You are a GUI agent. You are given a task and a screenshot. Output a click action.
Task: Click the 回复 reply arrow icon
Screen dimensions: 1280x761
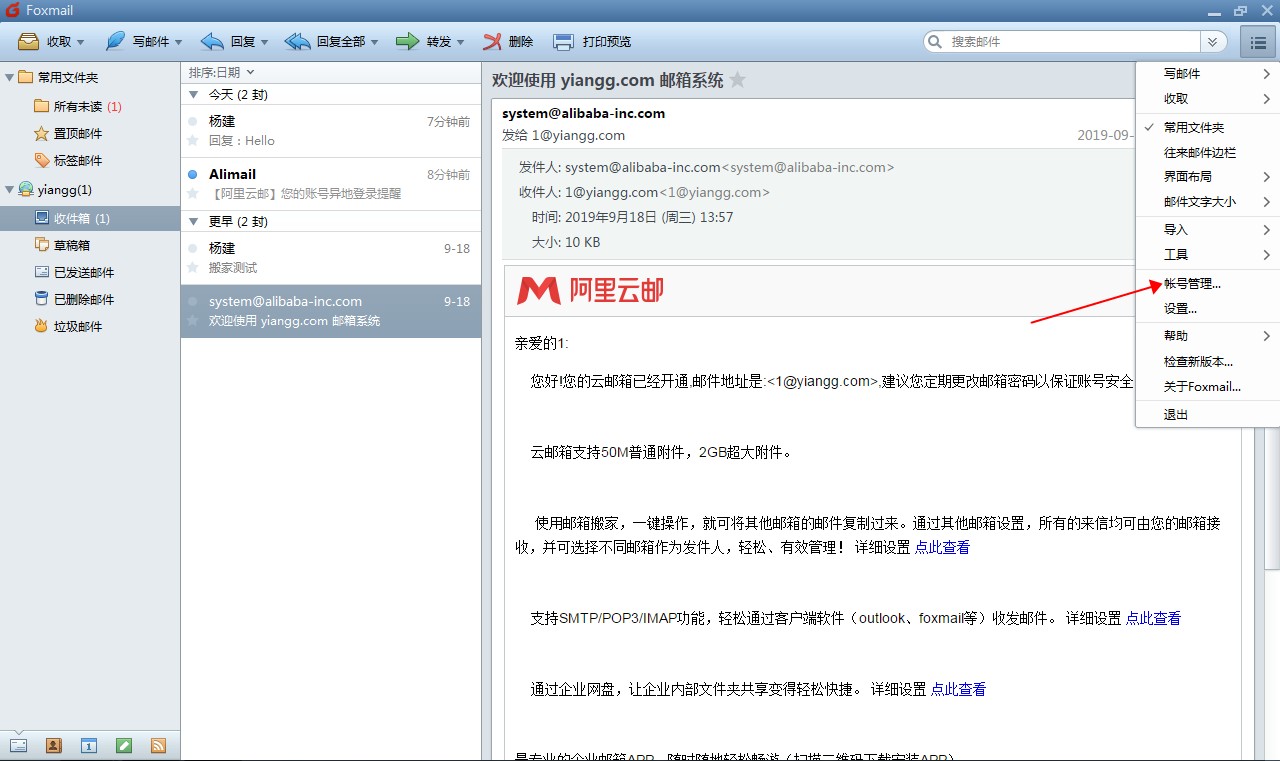pyautogui.click(x=212, y=41)
